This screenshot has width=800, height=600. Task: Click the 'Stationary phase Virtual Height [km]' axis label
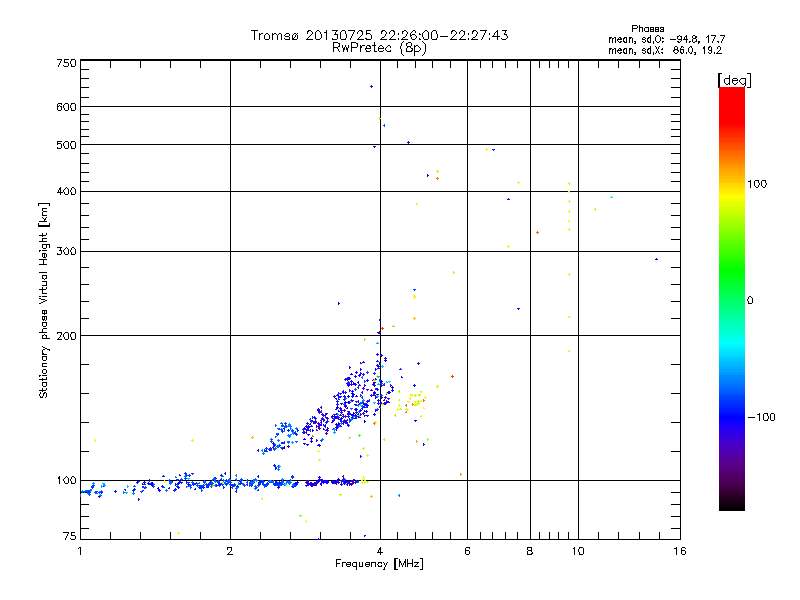43,300
